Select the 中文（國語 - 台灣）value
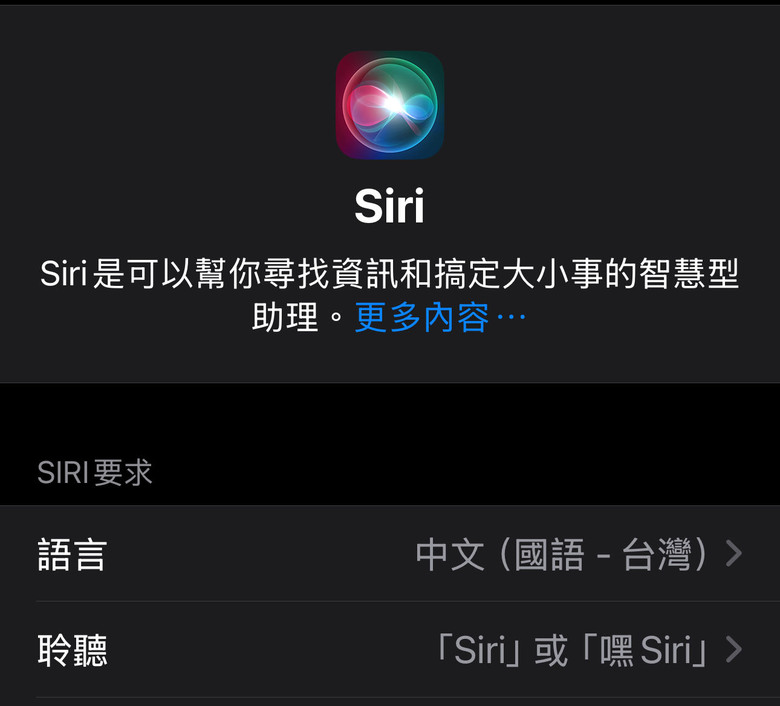The width and height of the screenshot is (780, 706). click(561, 554)
